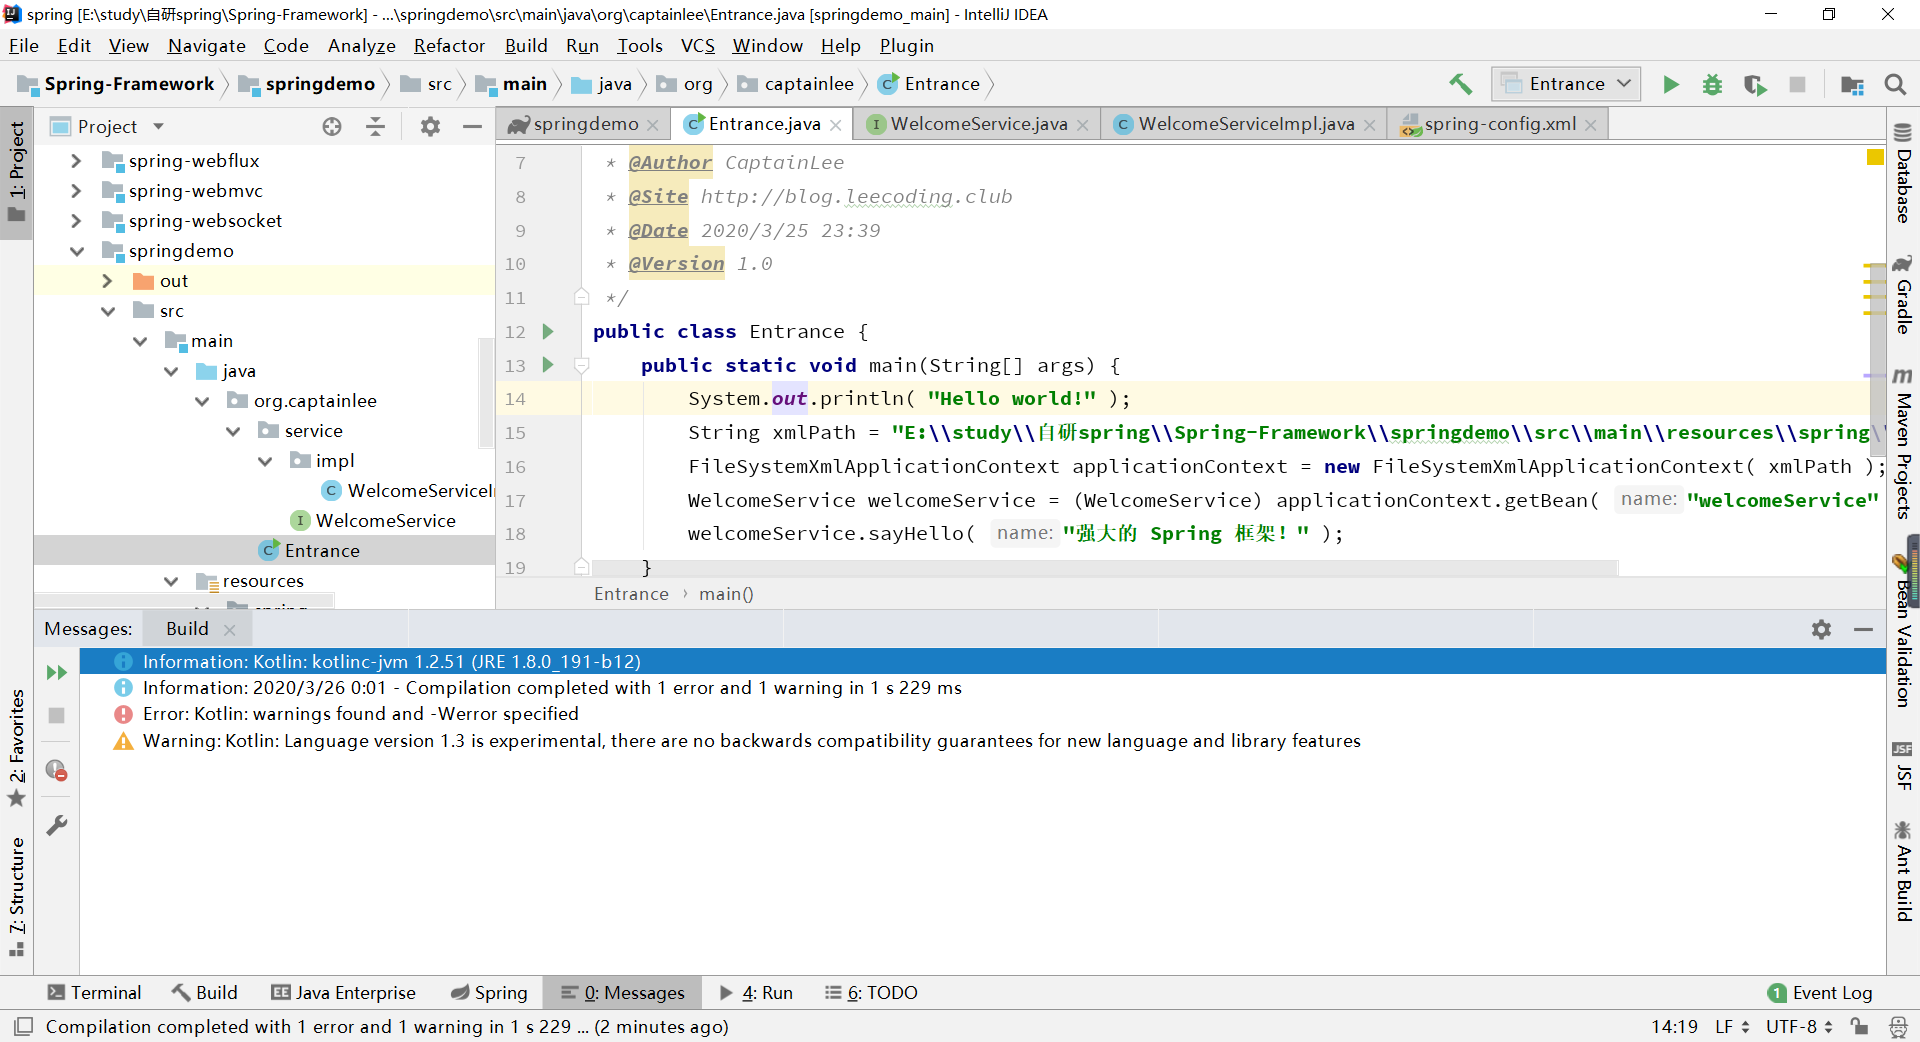Expand the spring-websocket module
1920x1042 pixels.
[76, 221]
